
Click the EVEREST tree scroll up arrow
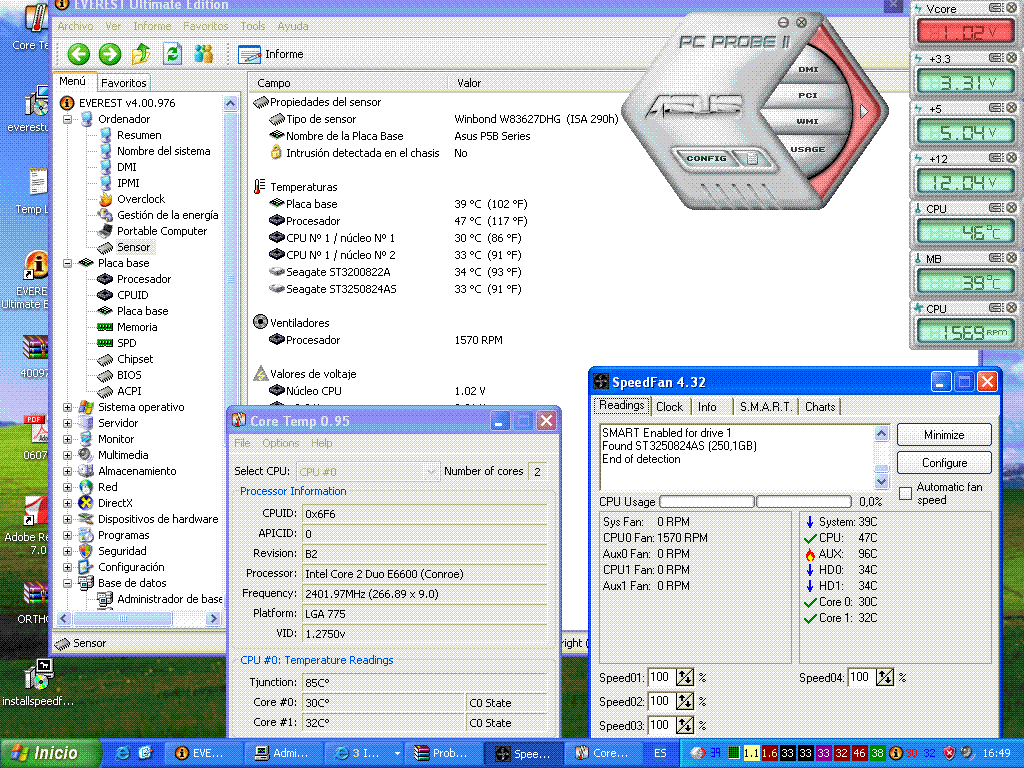230,103
